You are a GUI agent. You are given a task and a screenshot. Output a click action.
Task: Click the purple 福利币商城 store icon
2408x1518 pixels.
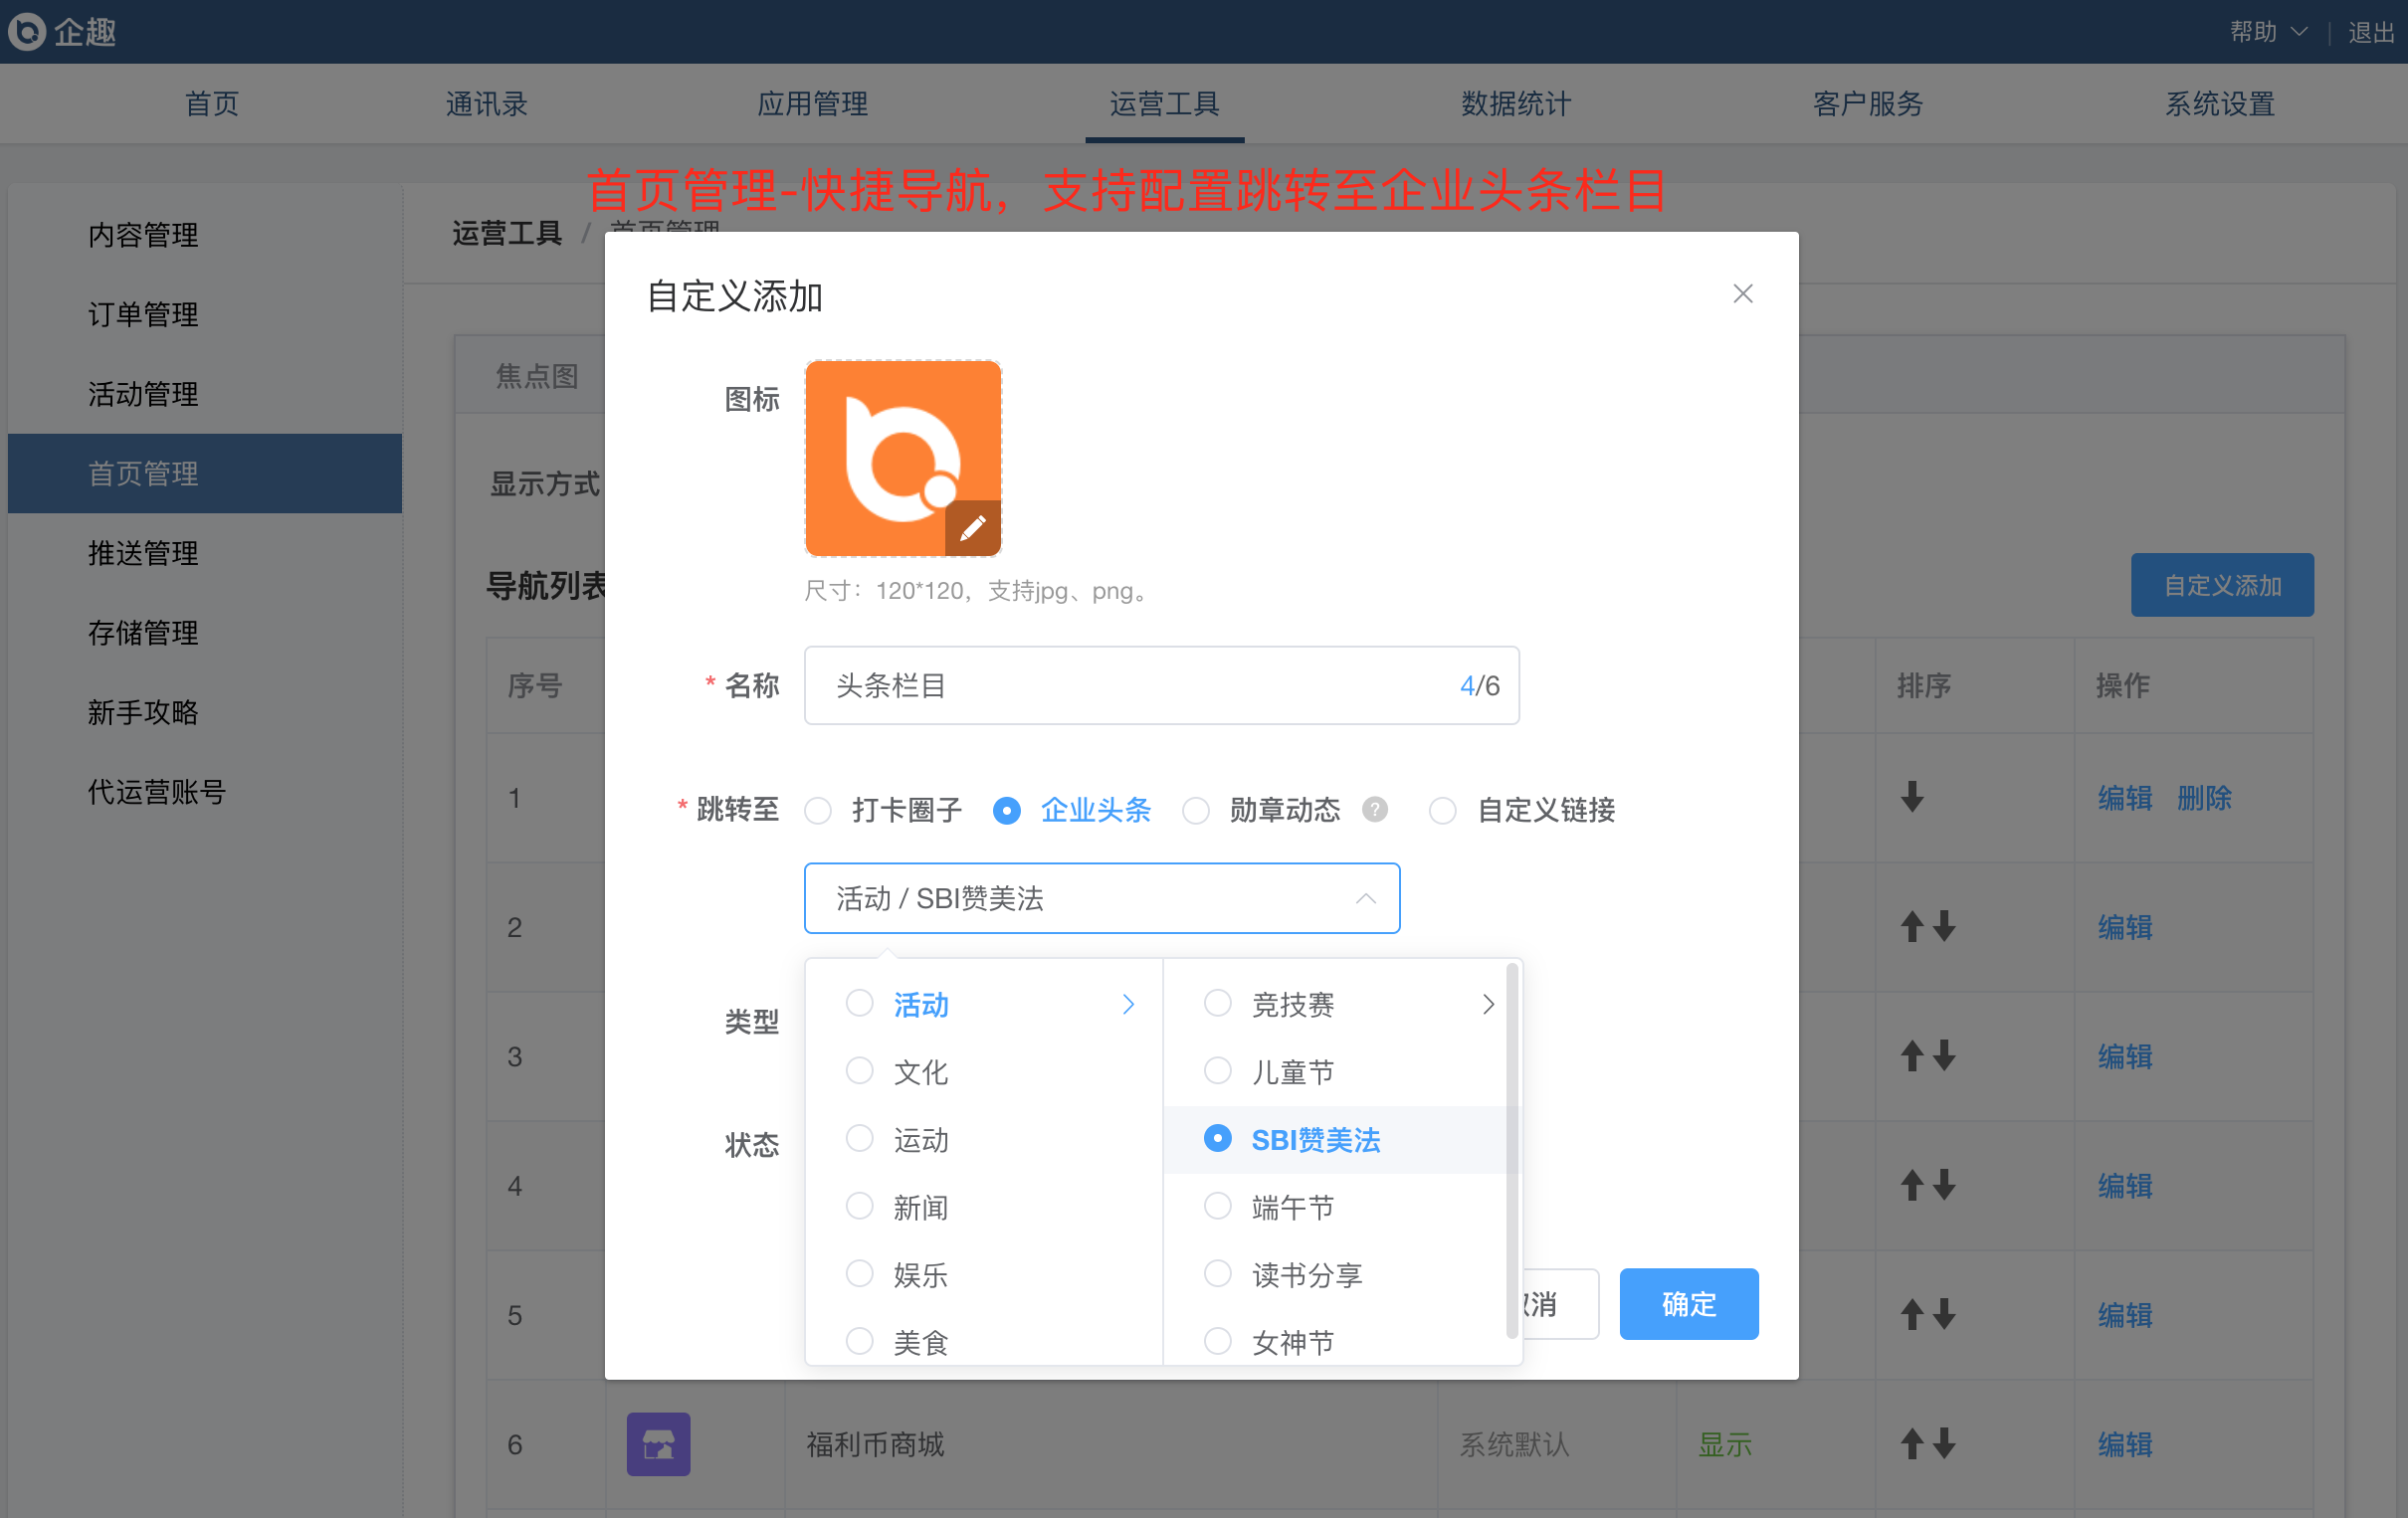click(658, 1443)
